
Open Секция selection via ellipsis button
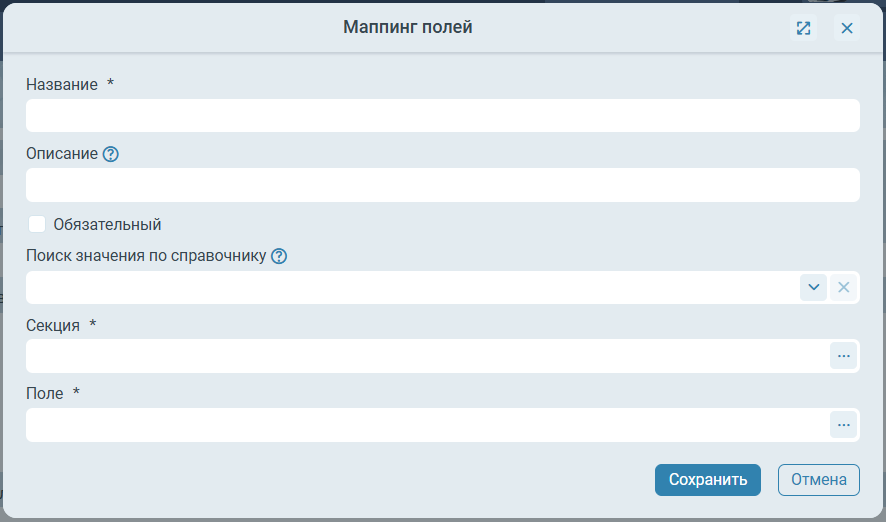[843, 356]
